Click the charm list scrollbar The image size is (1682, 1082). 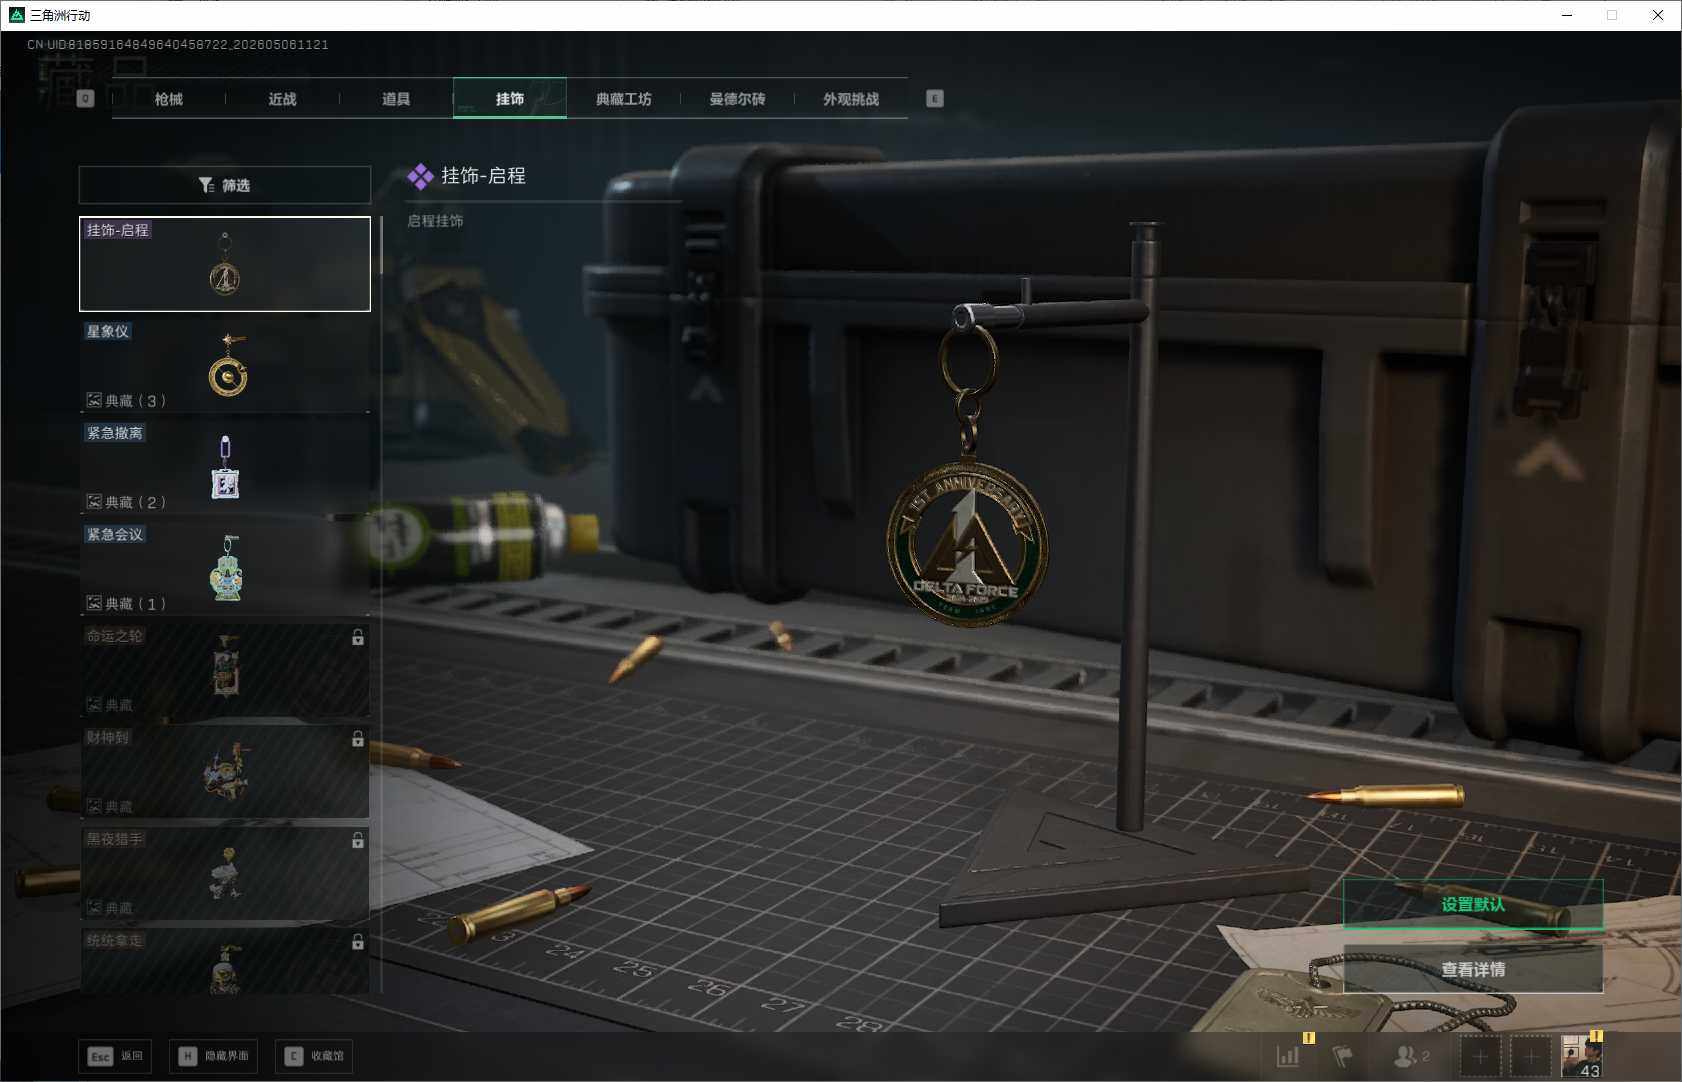coord(381,245)
